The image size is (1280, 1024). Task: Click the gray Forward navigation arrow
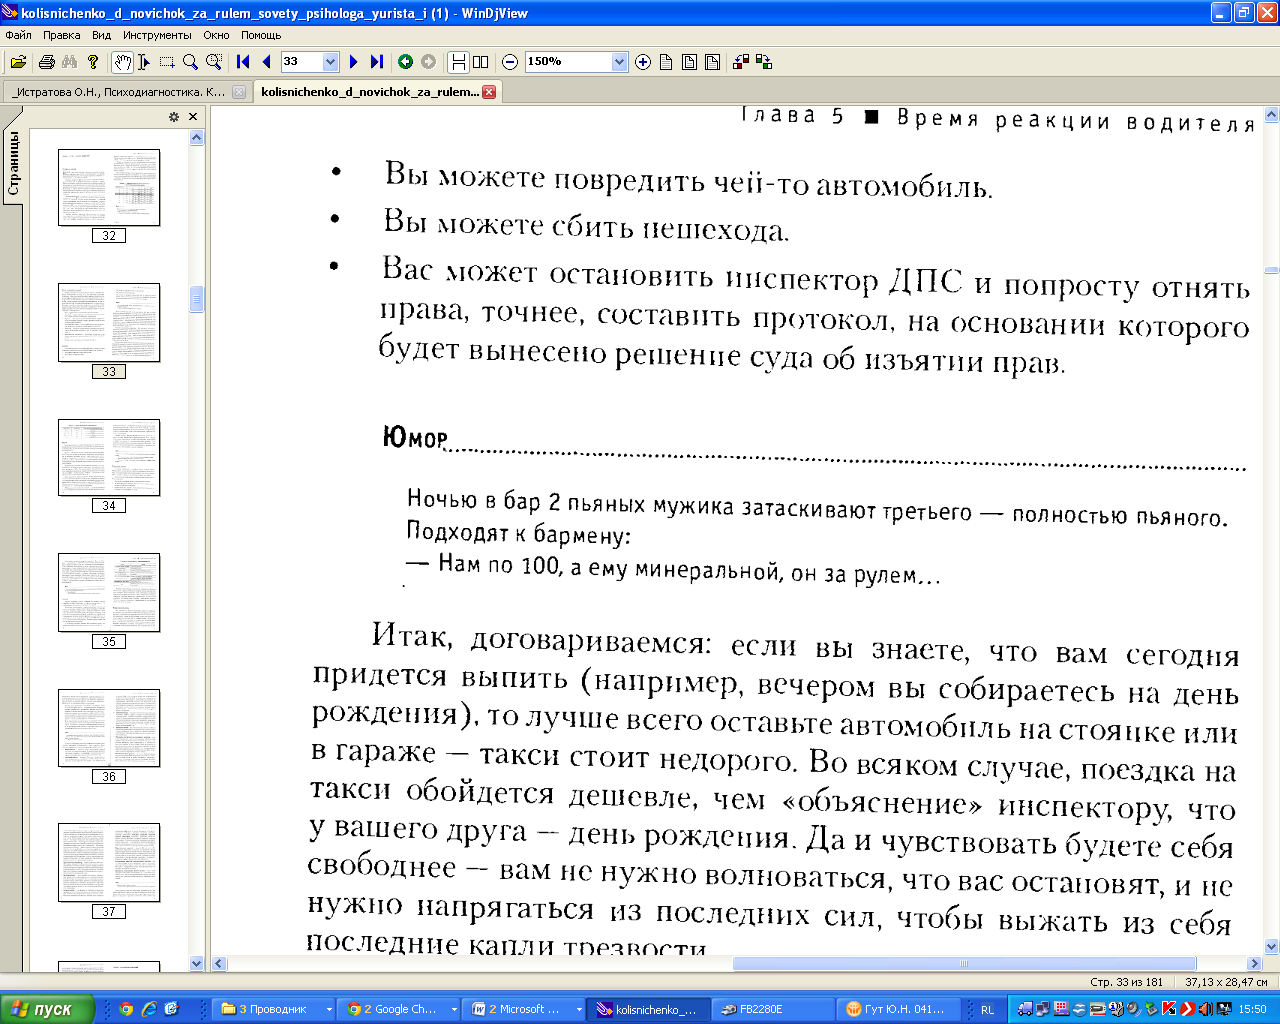(428, 62)
